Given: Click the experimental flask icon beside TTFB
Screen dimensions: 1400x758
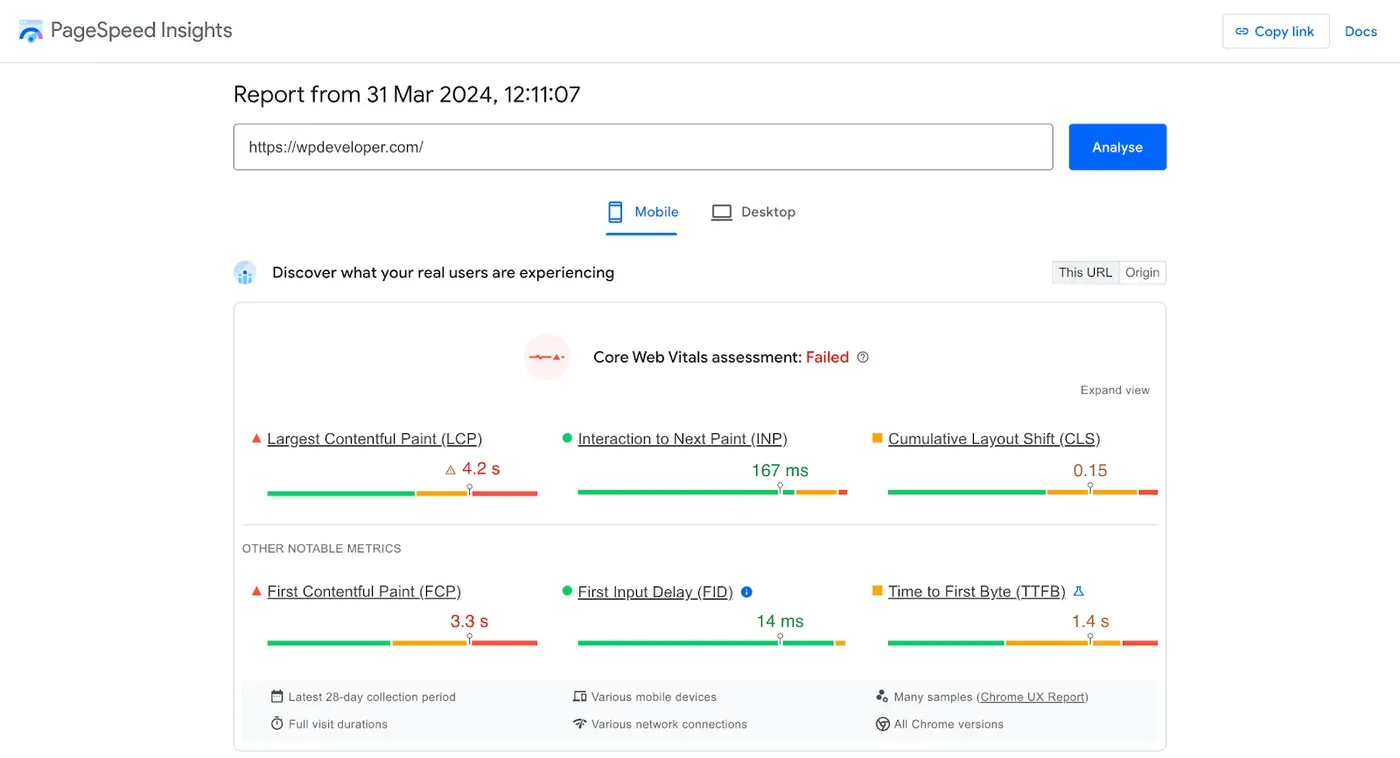Looking at the screenshot, I should click(x=1078, y=591).
